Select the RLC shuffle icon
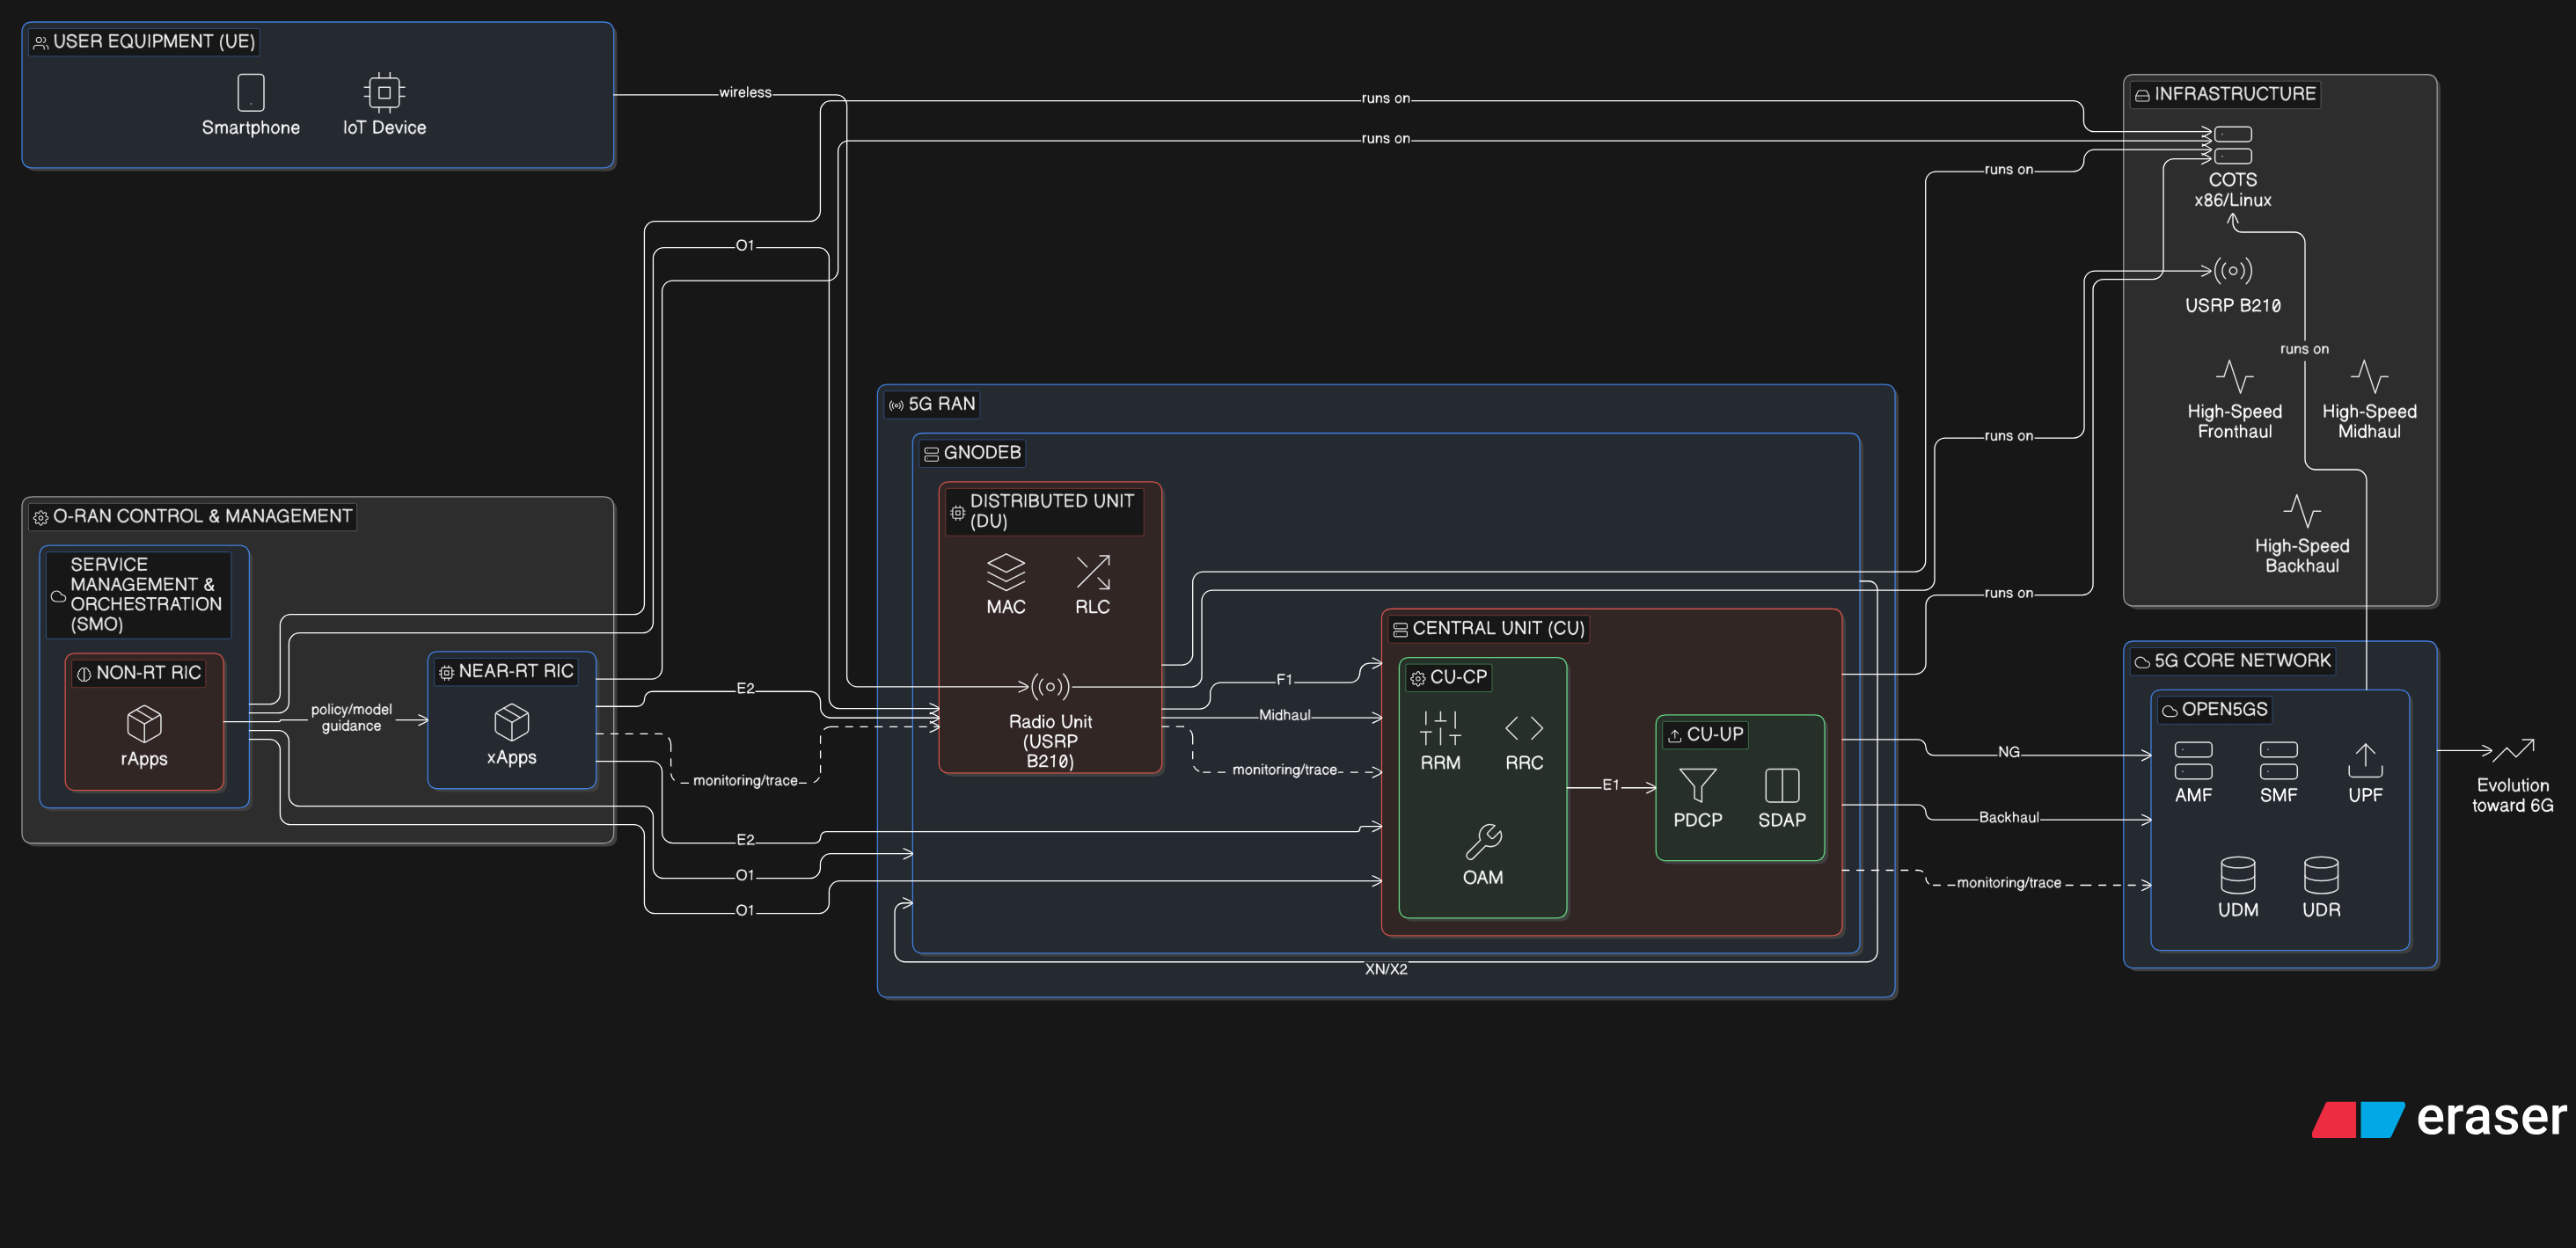 tap(1093, 572)
